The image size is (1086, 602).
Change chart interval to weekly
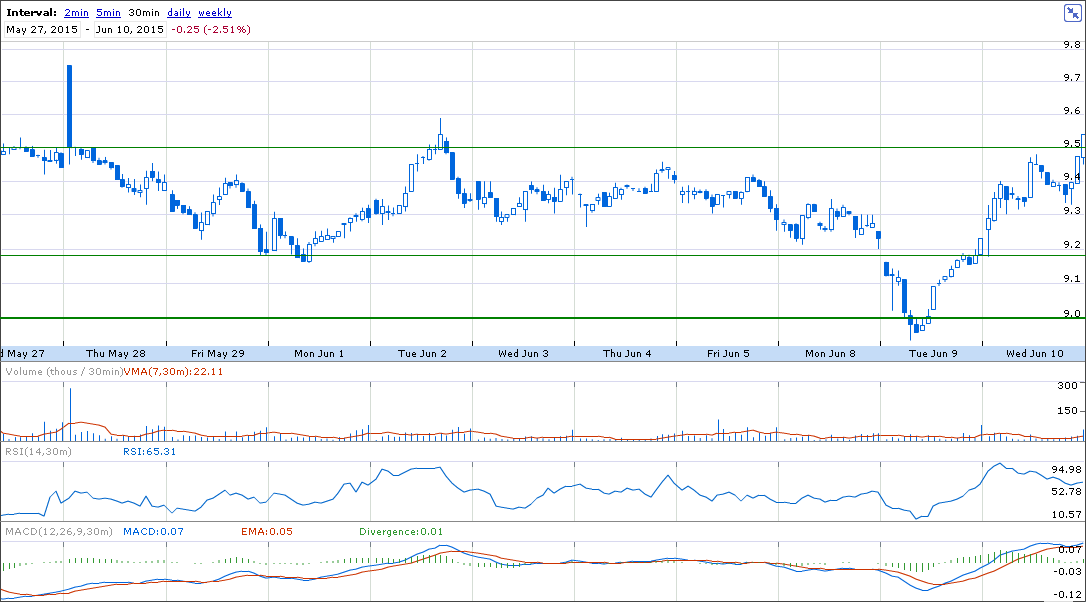click(x=215, y=13)
